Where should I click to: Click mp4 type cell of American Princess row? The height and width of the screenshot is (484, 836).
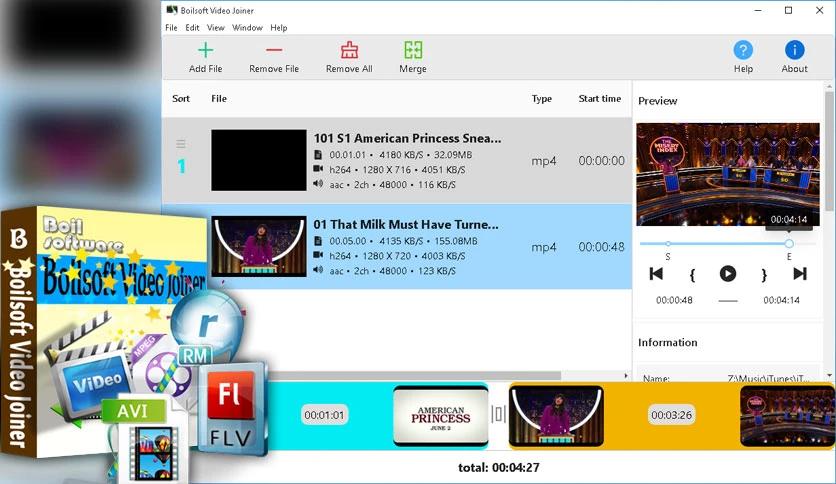point(544,161)
